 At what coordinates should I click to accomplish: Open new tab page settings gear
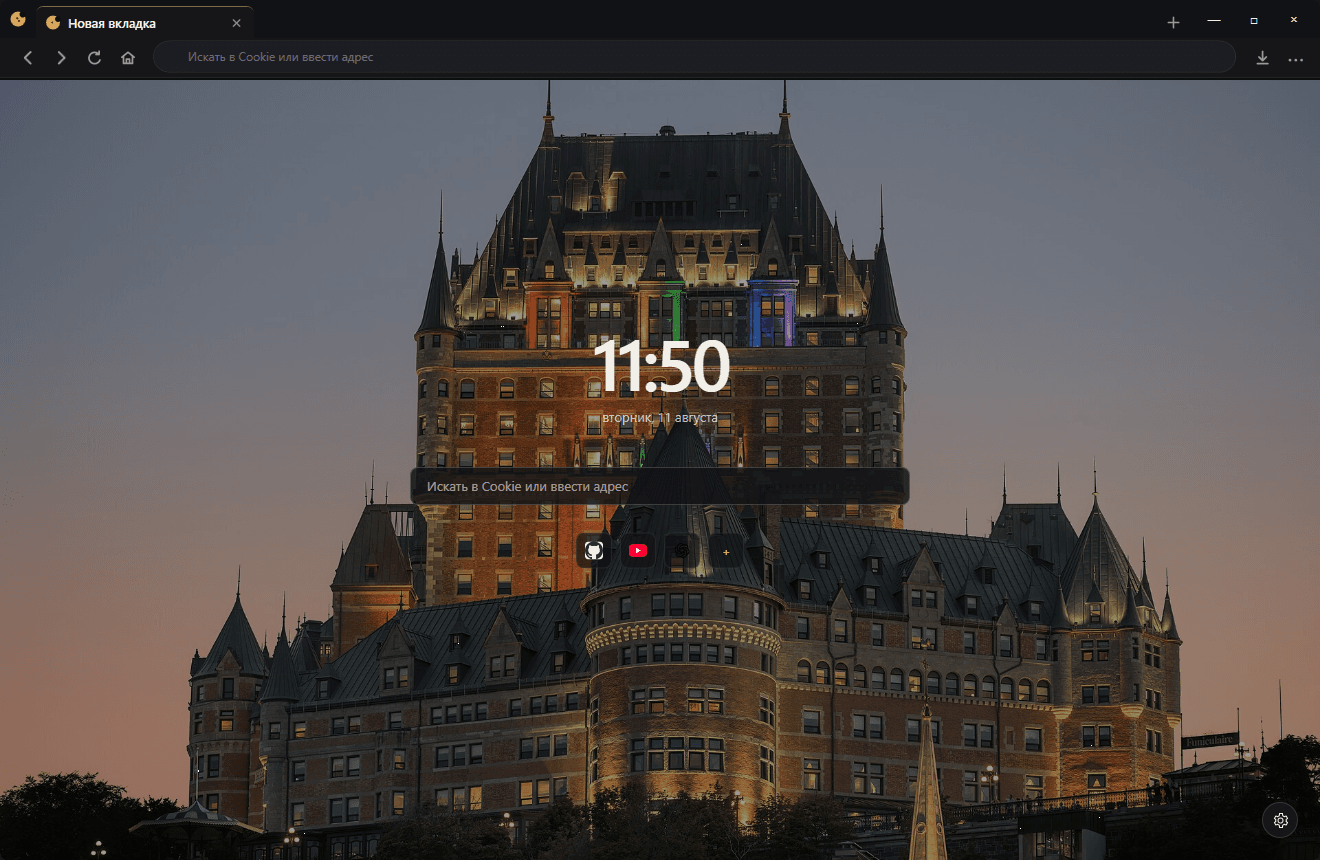[x=1280, y=821]
